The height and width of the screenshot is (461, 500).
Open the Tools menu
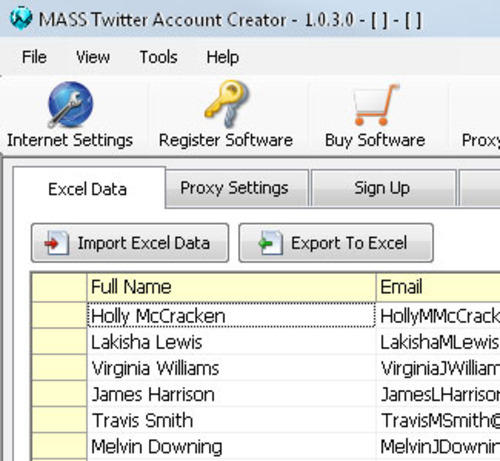pyautogui.click(x=158, y=57)
